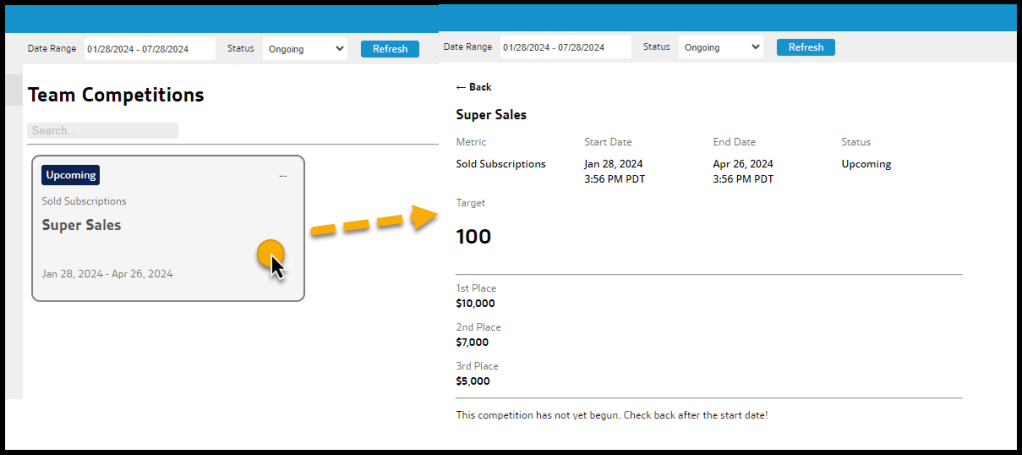This screenshot has width=1022, height=455.
Task: Open the ellipsis menu on Super Sales card
Action: tap(283, 176)
